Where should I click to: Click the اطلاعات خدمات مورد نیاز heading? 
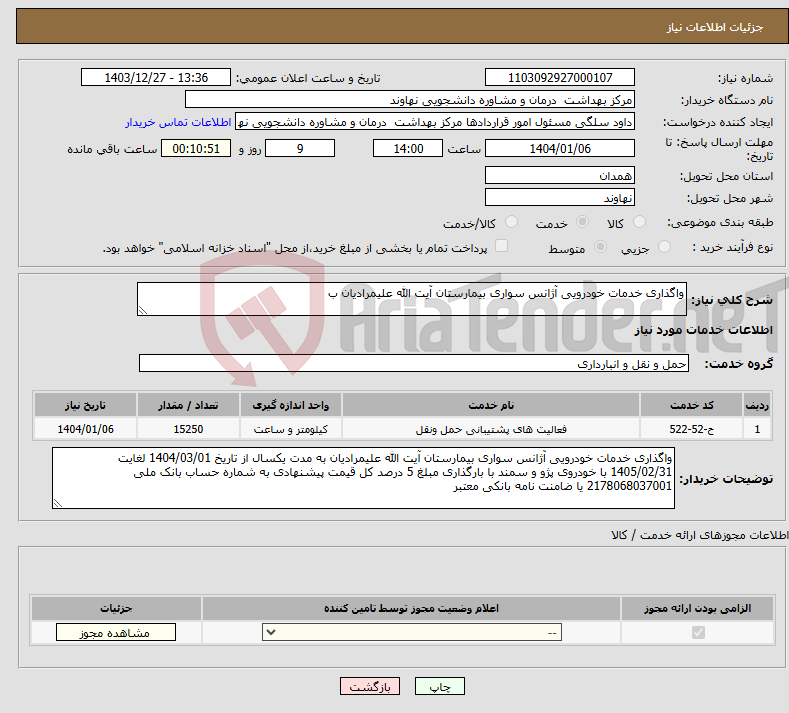point(703,330)
